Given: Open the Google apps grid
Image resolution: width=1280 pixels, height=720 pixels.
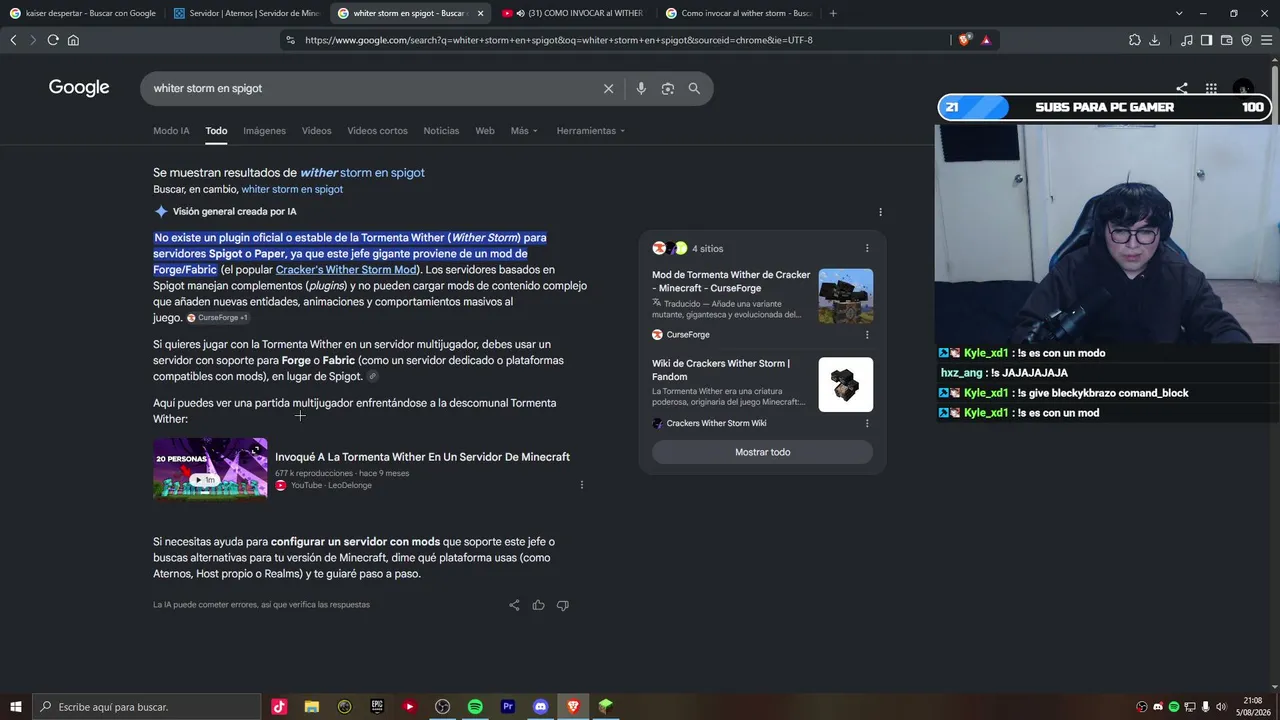Looking at the screenshot, I should point(1211,88).
